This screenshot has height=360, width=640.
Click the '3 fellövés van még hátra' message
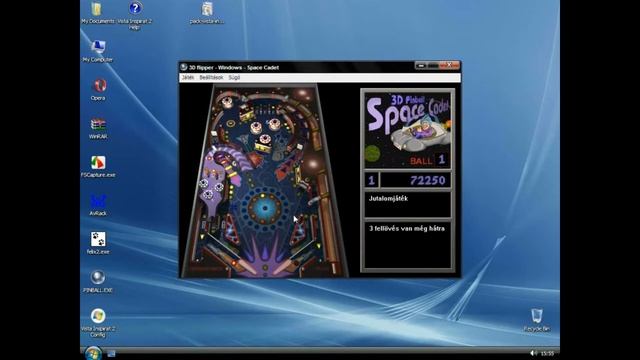click(x=407, y=229)
